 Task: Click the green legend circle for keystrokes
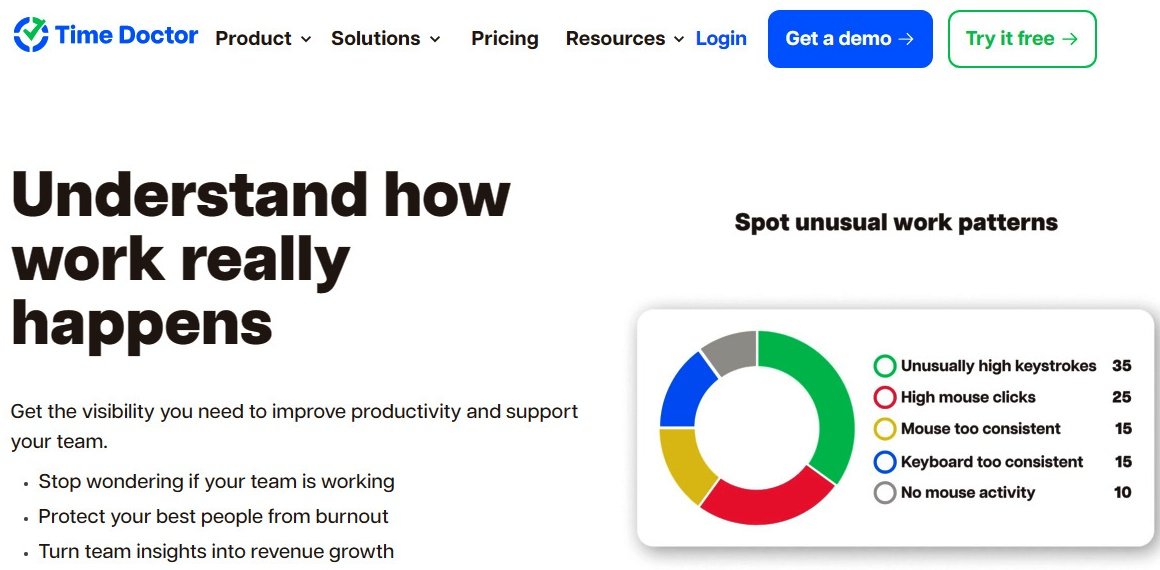click(x=885, y=366)
